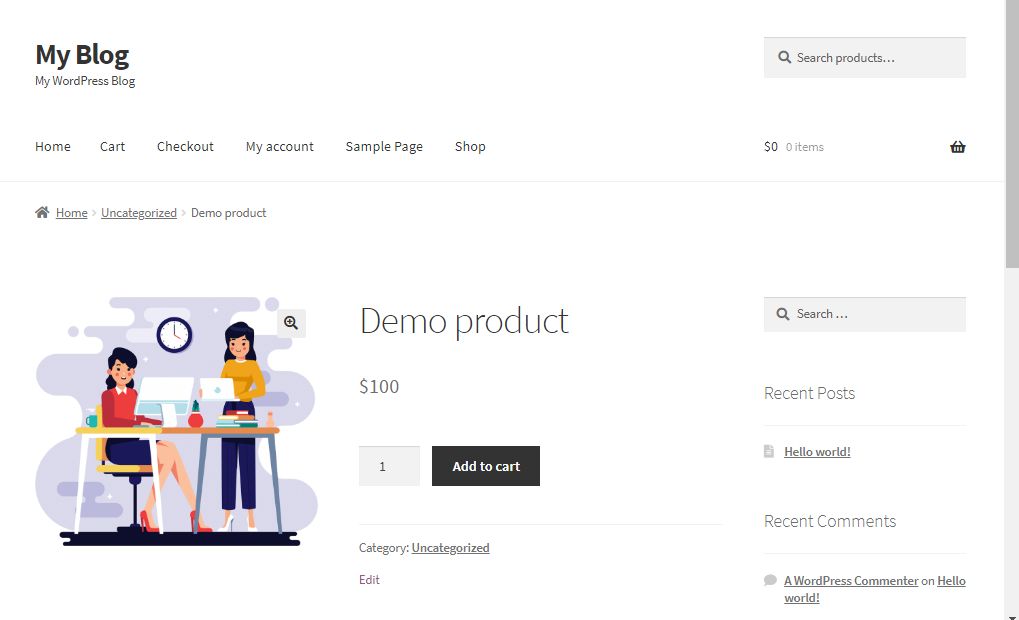Click the magnifier zoom icon on product image
Screen dimensions: 1019x620
coord(291,322)
